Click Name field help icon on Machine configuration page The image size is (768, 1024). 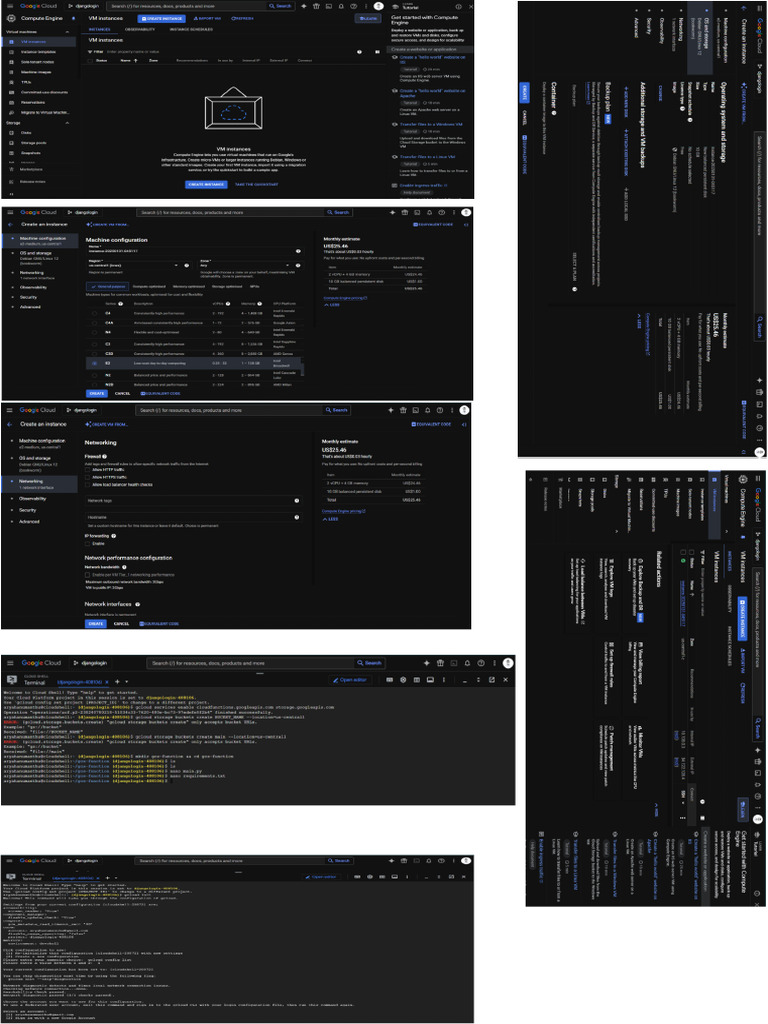pos(298,251)
